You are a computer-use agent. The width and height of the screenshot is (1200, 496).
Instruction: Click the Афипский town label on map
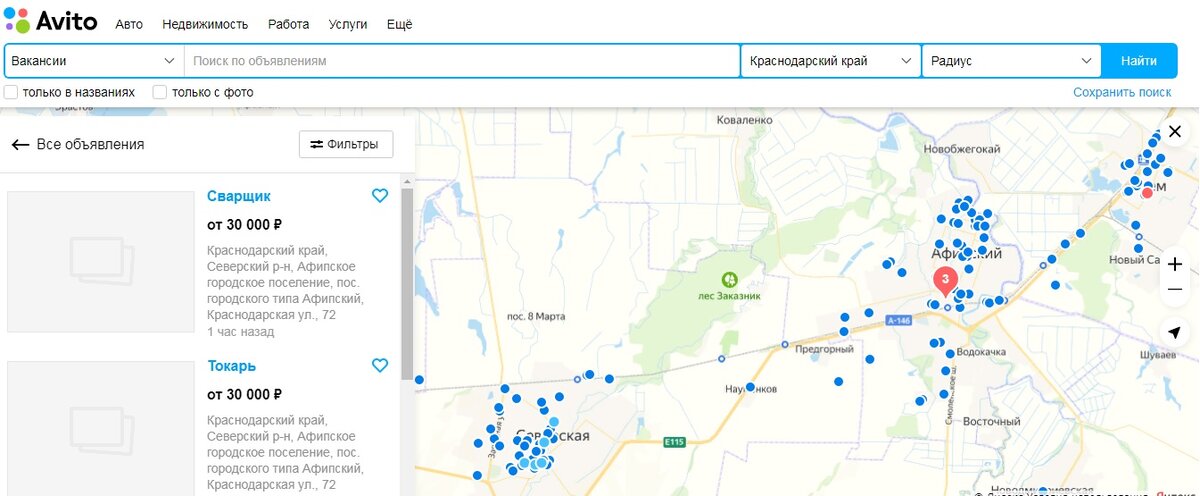coord(967,254)
